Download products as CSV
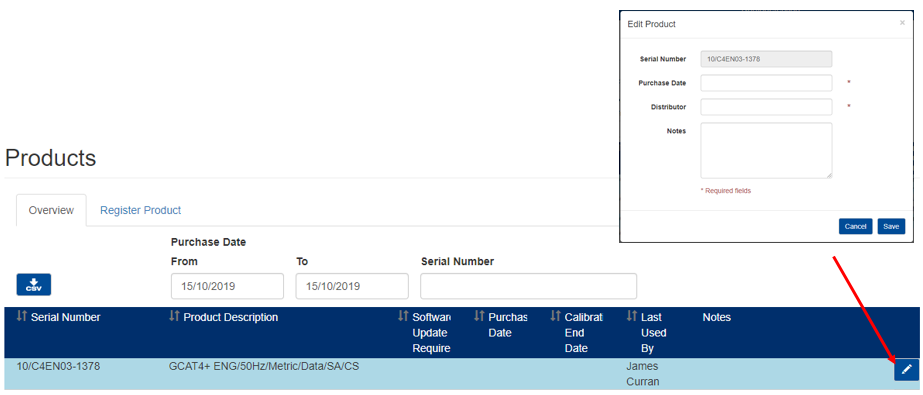This screenshot has width=923, height=395. pos(34,284)
